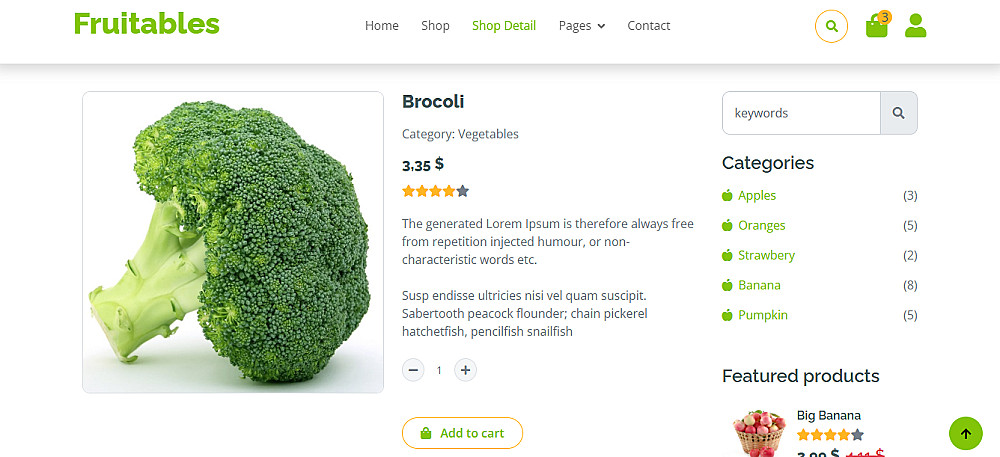Select the Pumpkin category link
The width and height of the screenshot is (1000, 457).
pyautogui.click(x=763, y=316)
